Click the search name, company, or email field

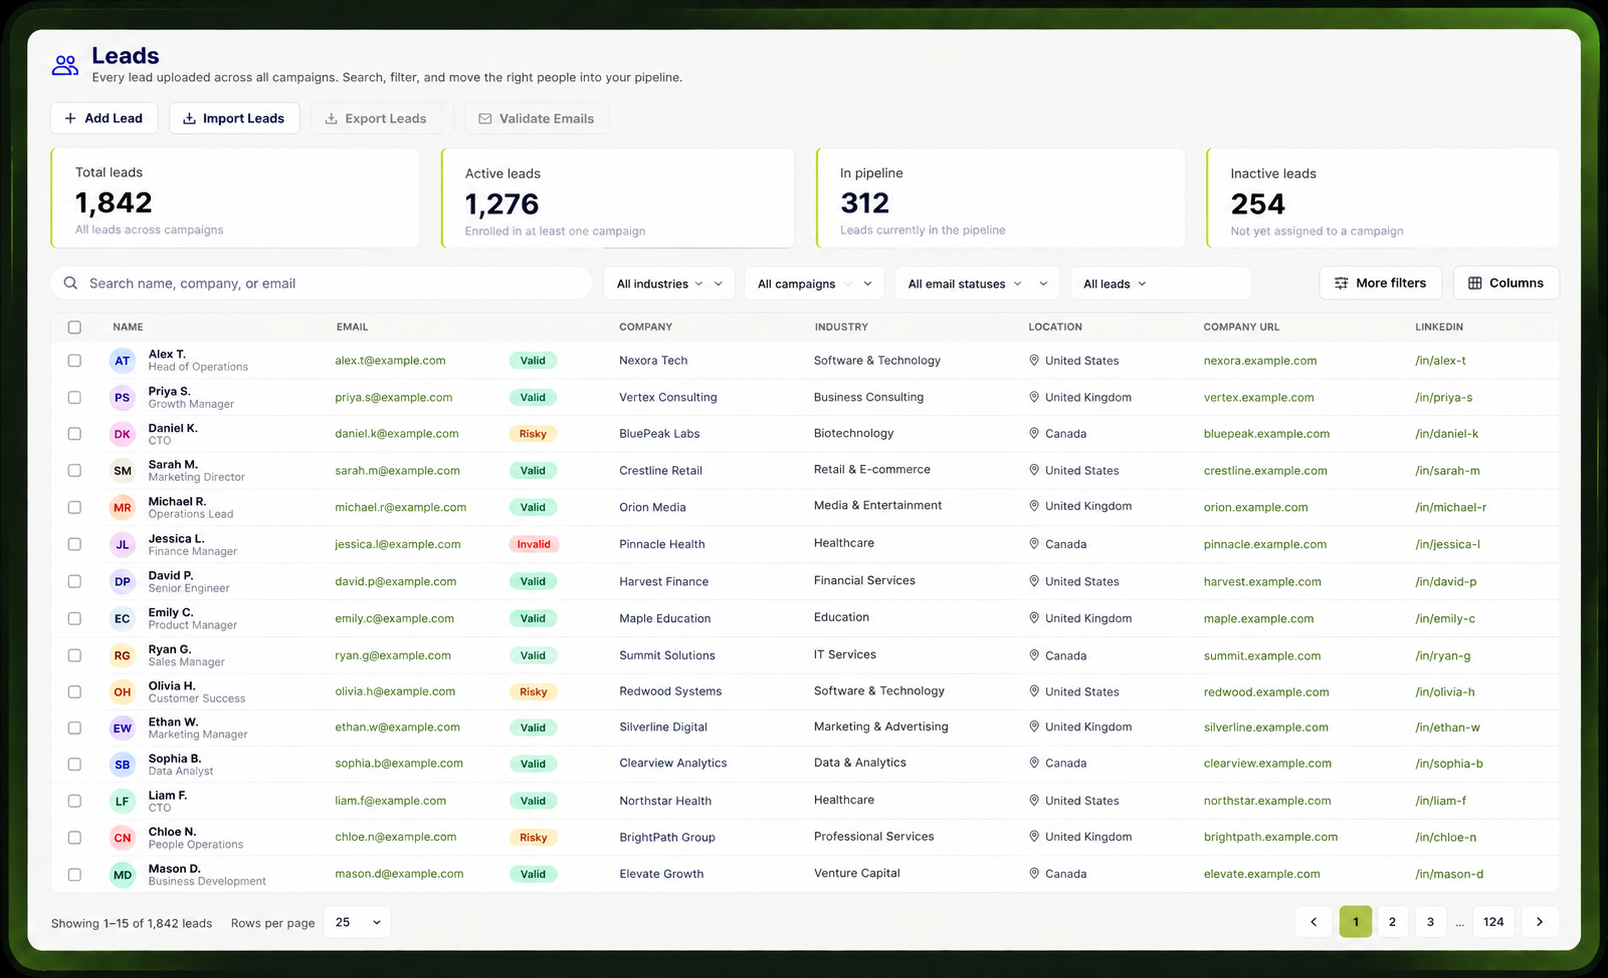[321, 283]
